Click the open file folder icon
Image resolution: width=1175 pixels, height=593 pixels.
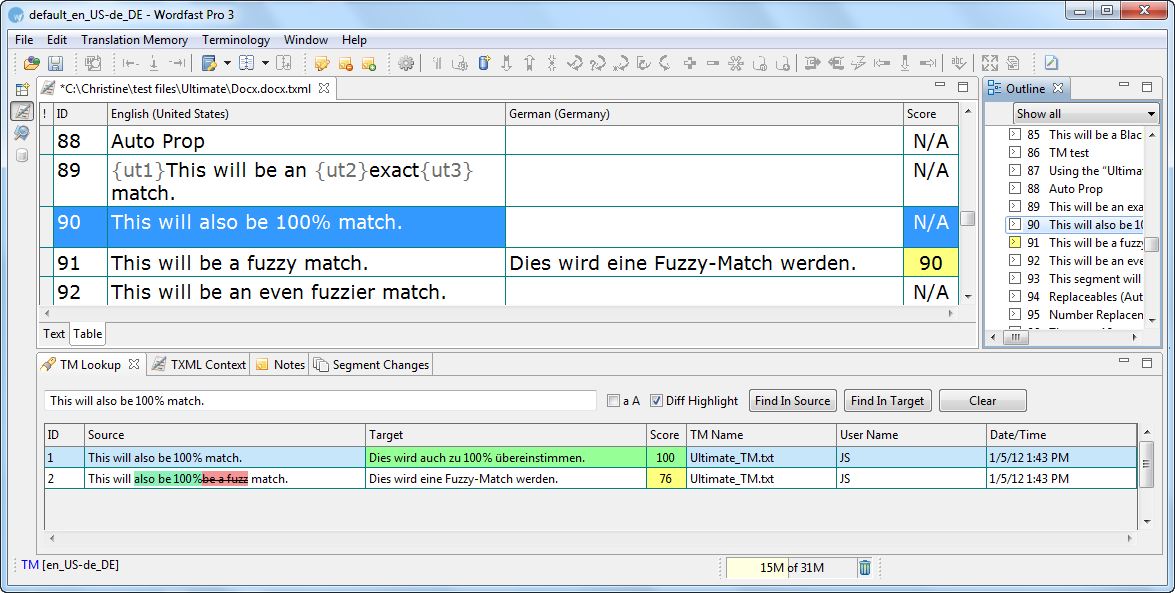tap(32, 64)
